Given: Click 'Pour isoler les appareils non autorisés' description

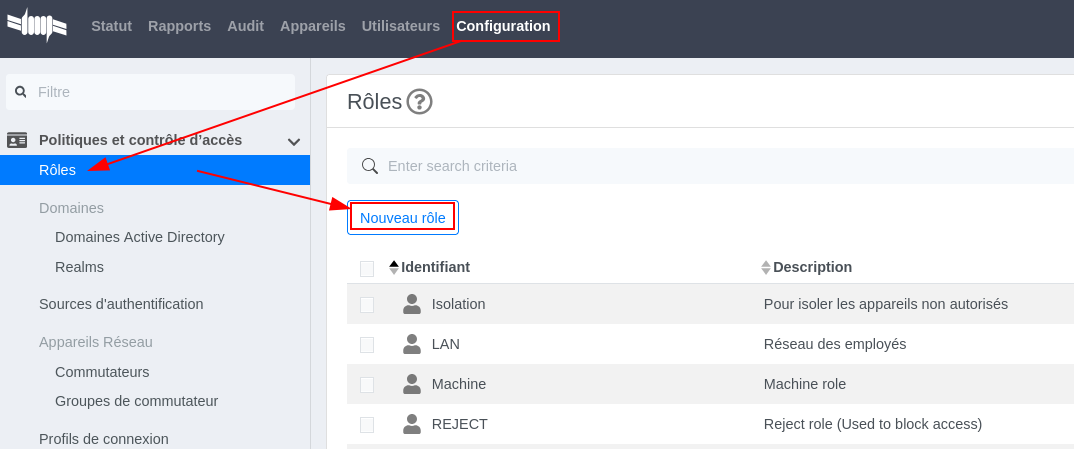Looking at the screenshot, I should 886,304.
